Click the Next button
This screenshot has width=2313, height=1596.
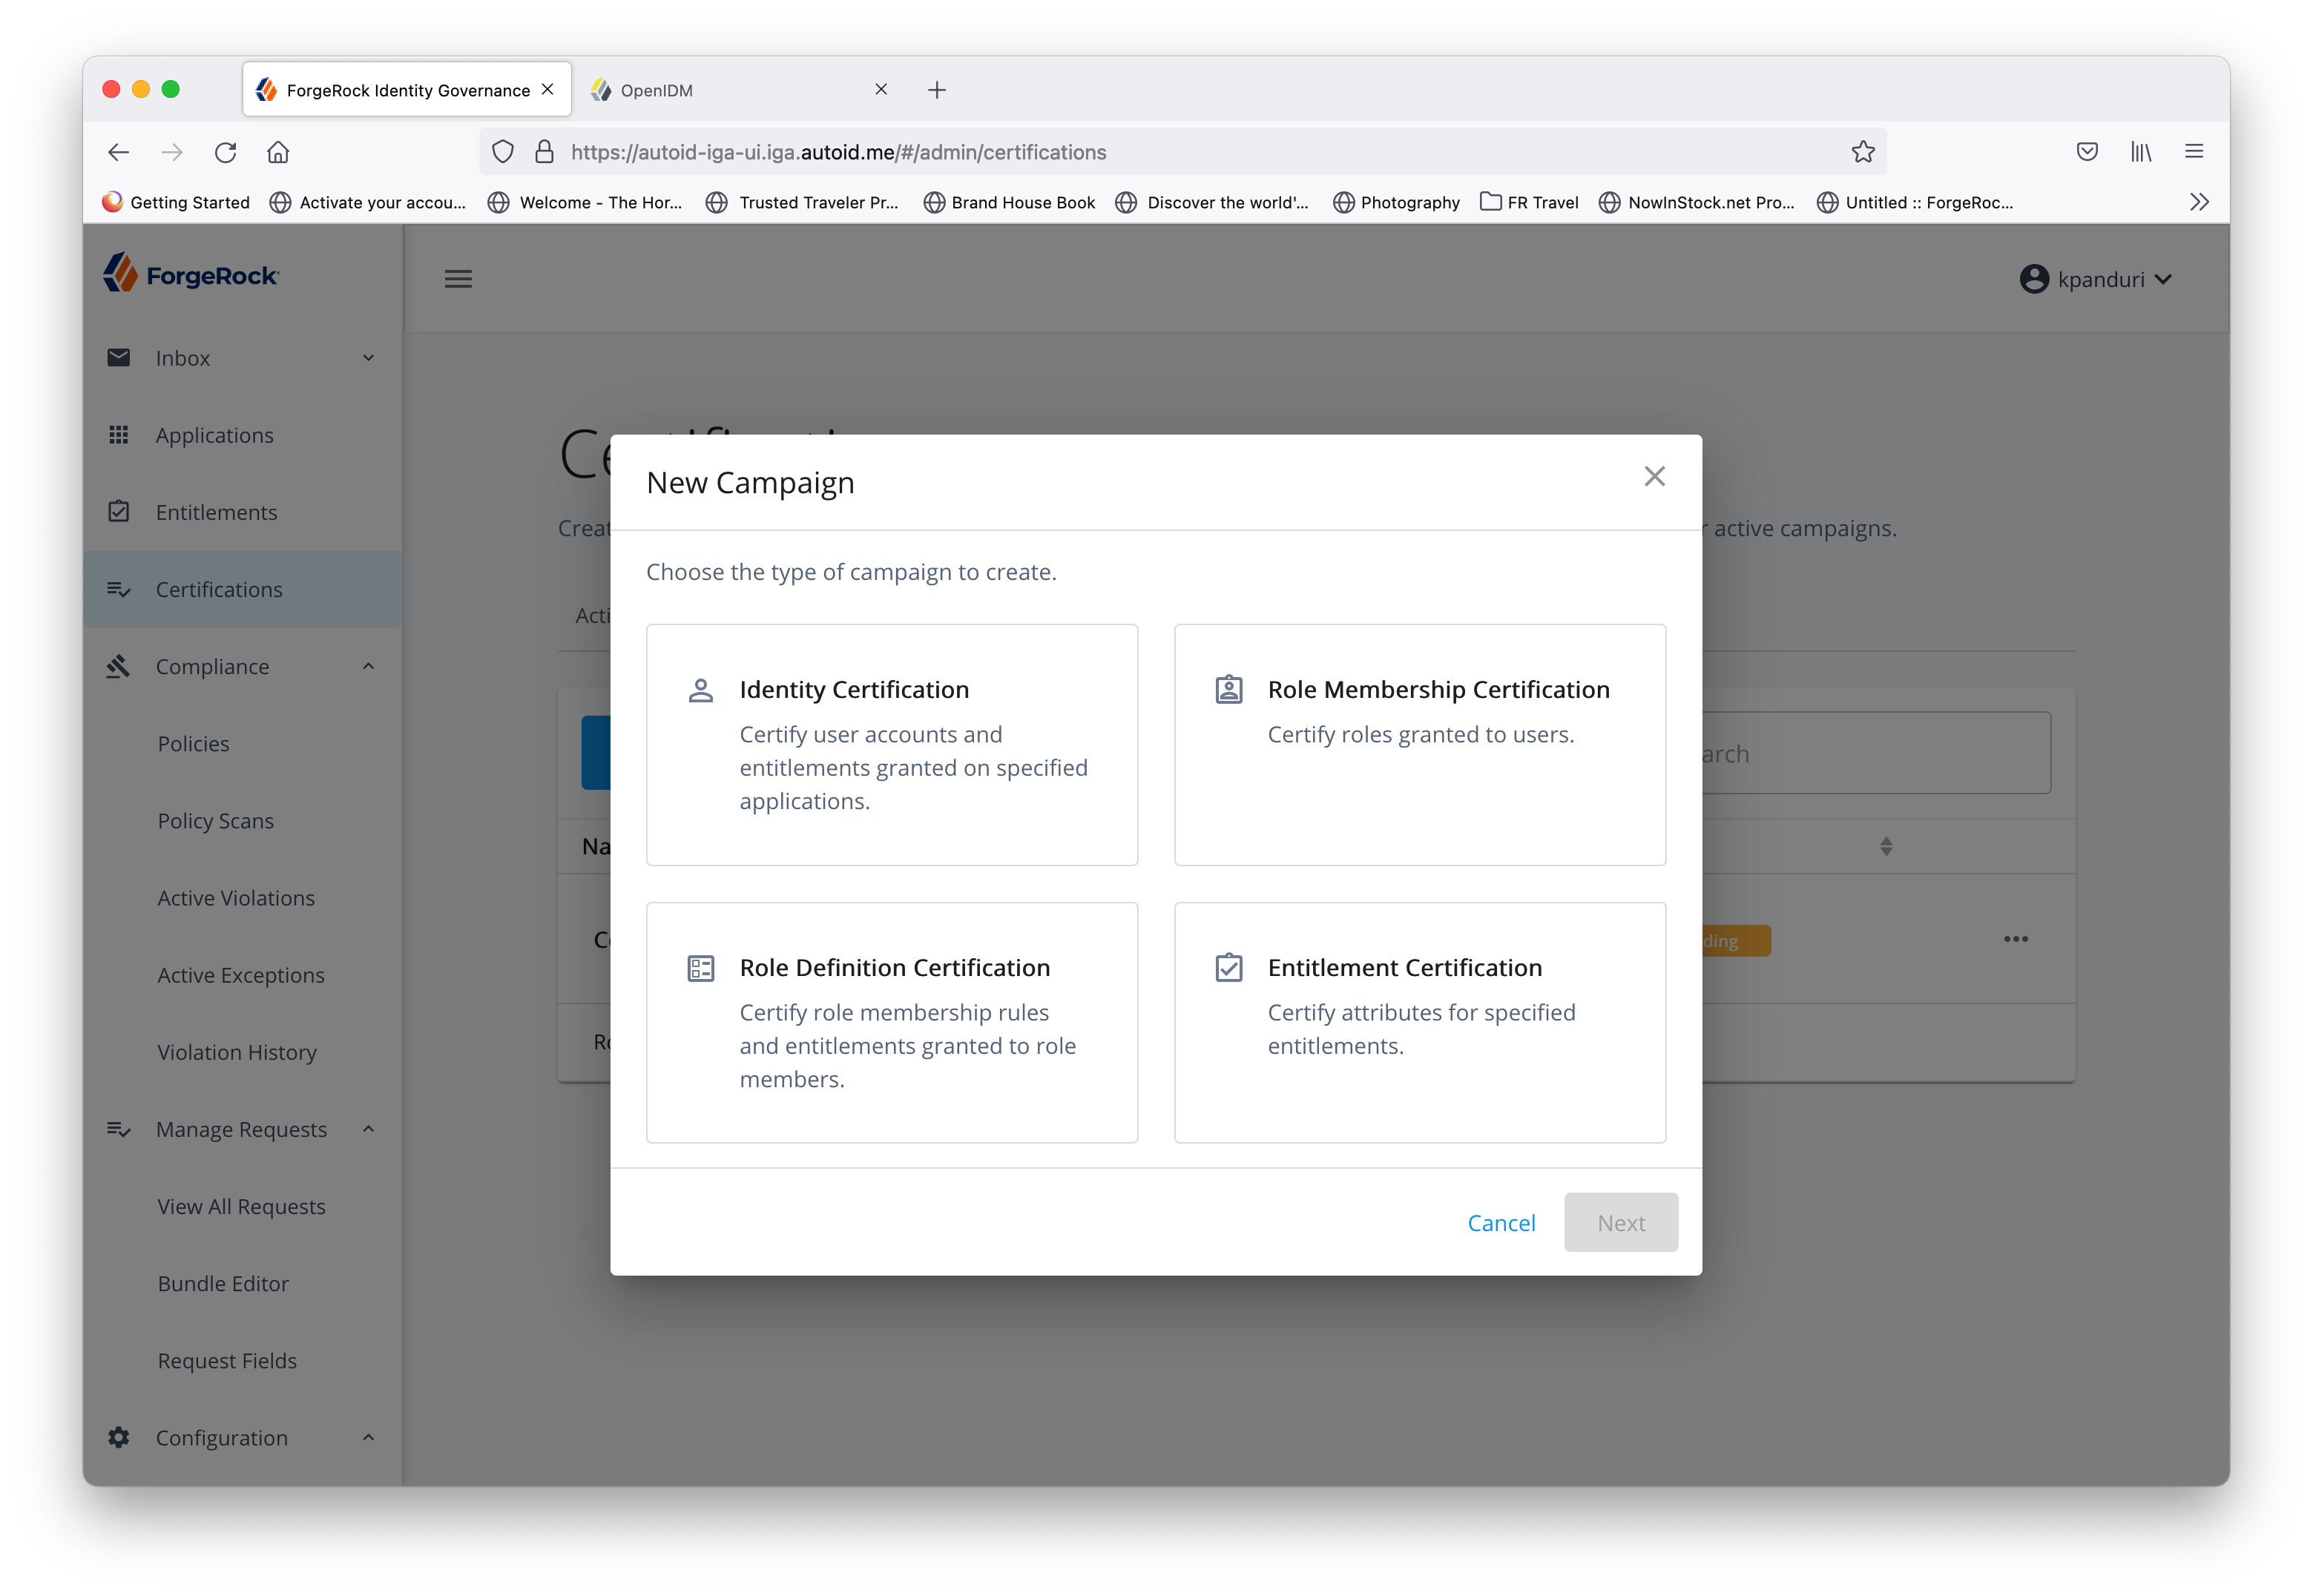[1620, 1222]
